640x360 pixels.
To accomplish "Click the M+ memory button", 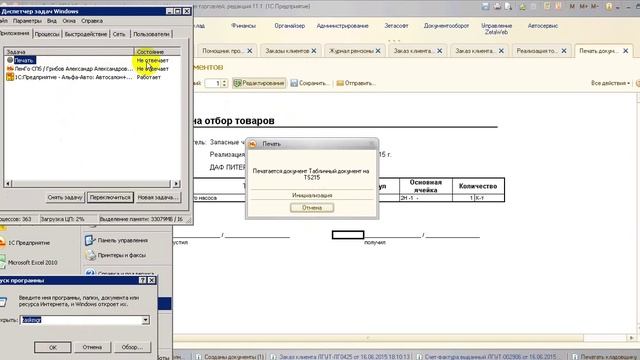I will pos(583,6).
